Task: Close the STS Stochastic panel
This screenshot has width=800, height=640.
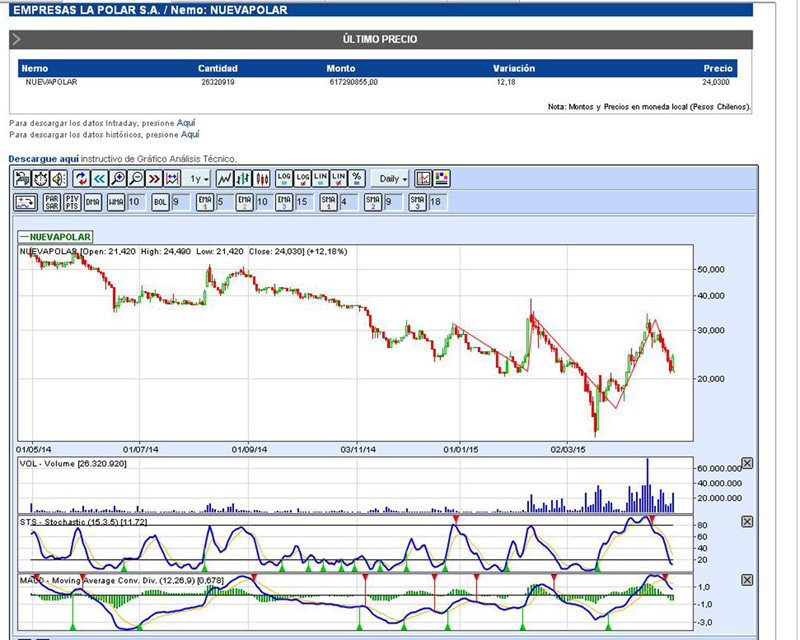Action: [747, 522]
